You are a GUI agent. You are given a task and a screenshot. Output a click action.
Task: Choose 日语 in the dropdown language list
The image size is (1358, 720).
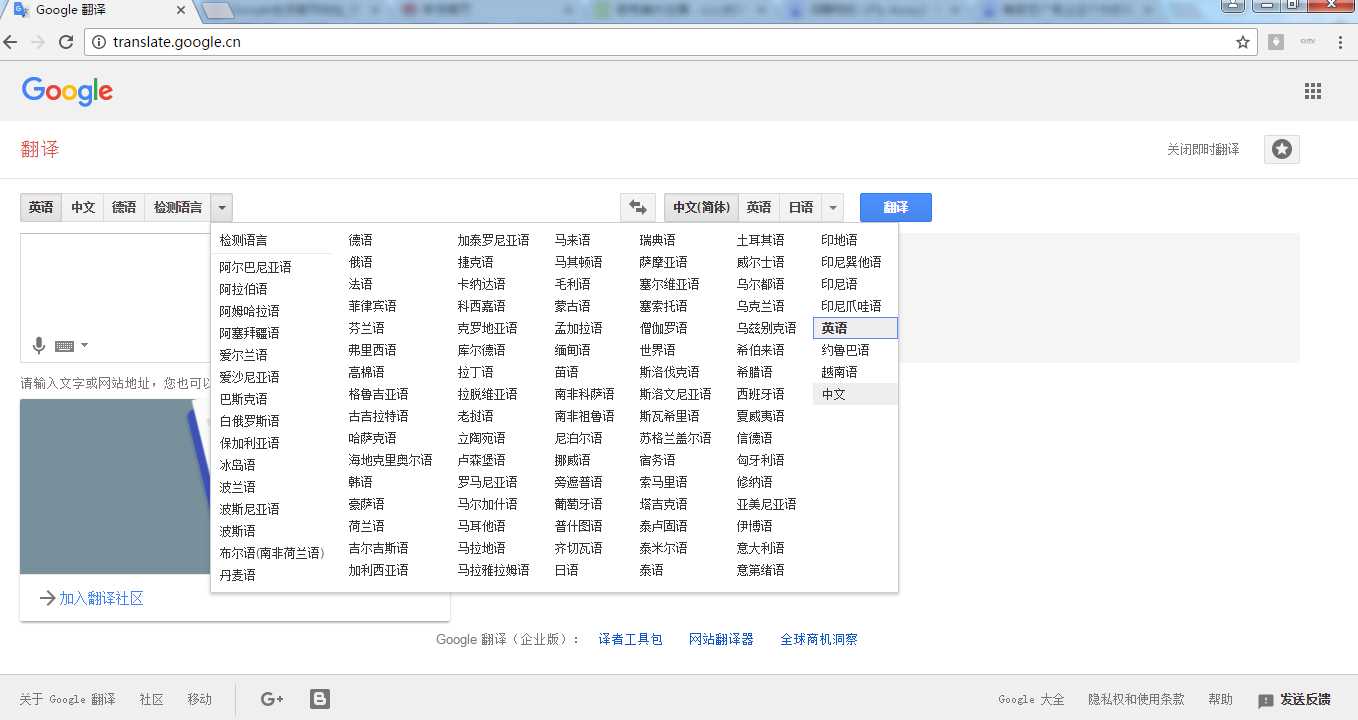tap(567, 570)
